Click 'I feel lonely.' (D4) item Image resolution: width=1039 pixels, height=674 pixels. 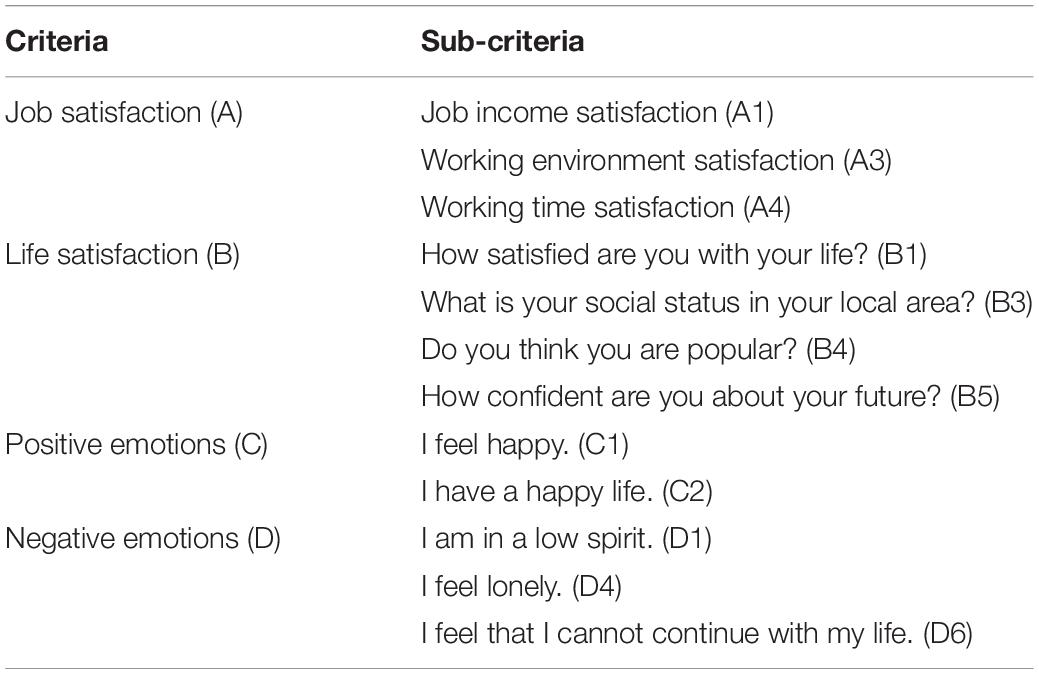(x=521, y=587)
